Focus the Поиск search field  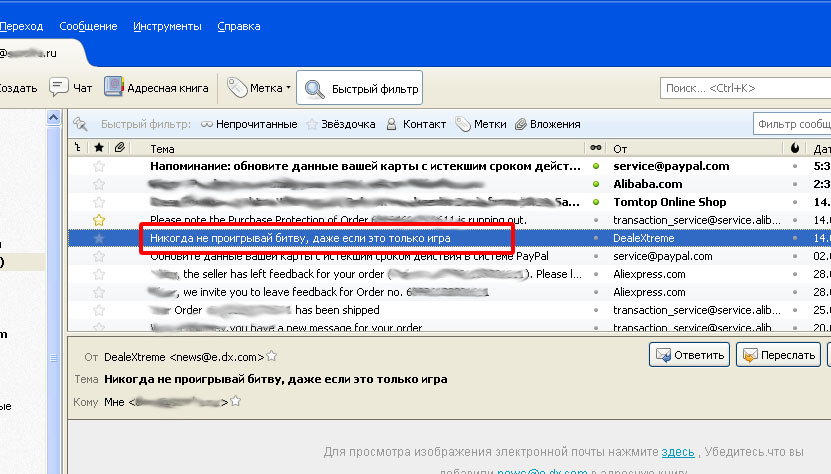(x=745, y=88)
